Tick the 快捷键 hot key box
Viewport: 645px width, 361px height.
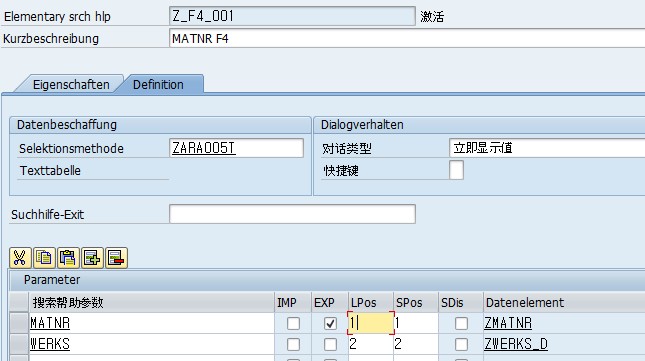[456, 170]
